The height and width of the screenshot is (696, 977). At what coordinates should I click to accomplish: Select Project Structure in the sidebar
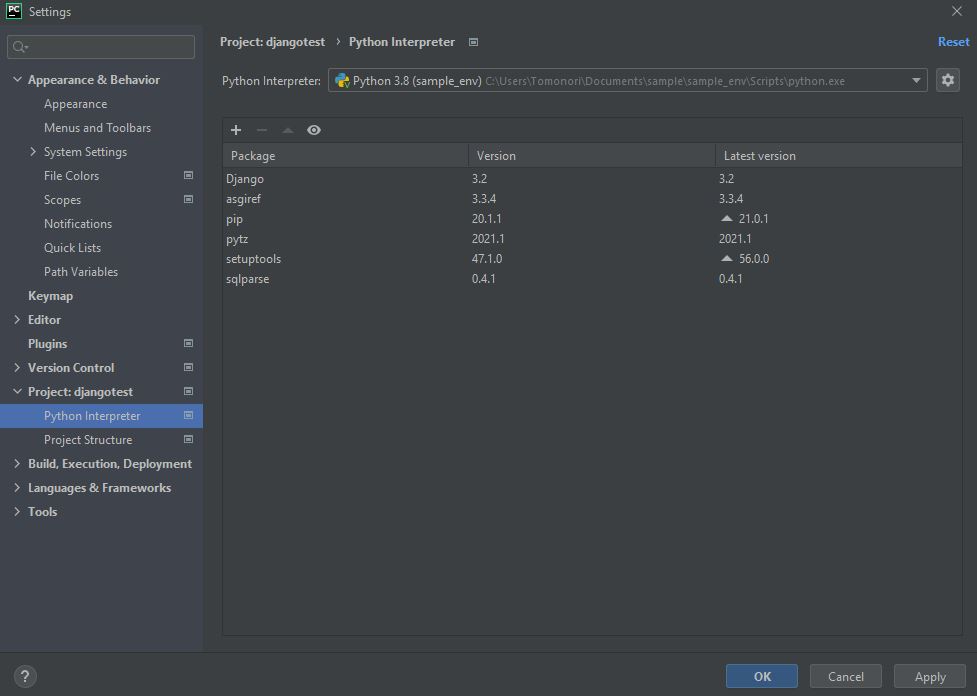88,440
